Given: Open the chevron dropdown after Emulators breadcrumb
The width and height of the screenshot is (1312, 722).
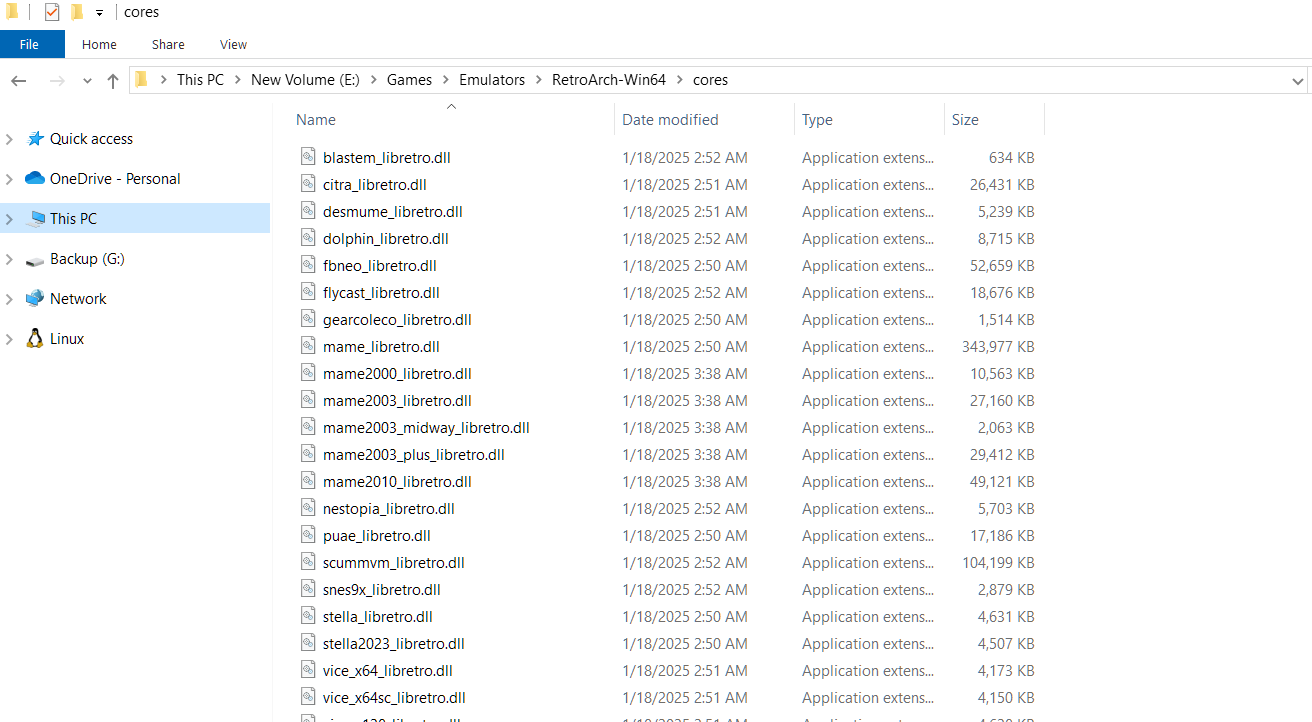Looking at the screenshot, I should 539,80.
